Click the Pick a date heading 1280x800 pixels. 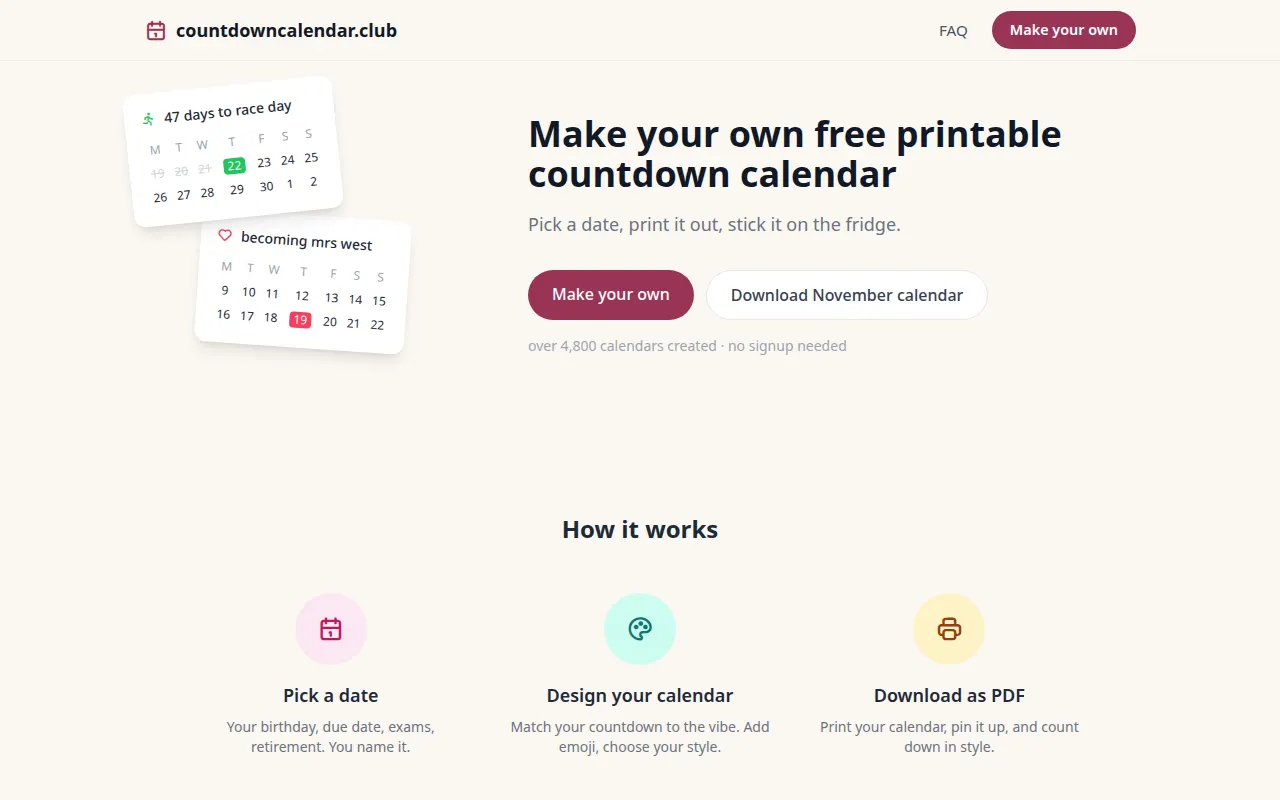(331, 695)
